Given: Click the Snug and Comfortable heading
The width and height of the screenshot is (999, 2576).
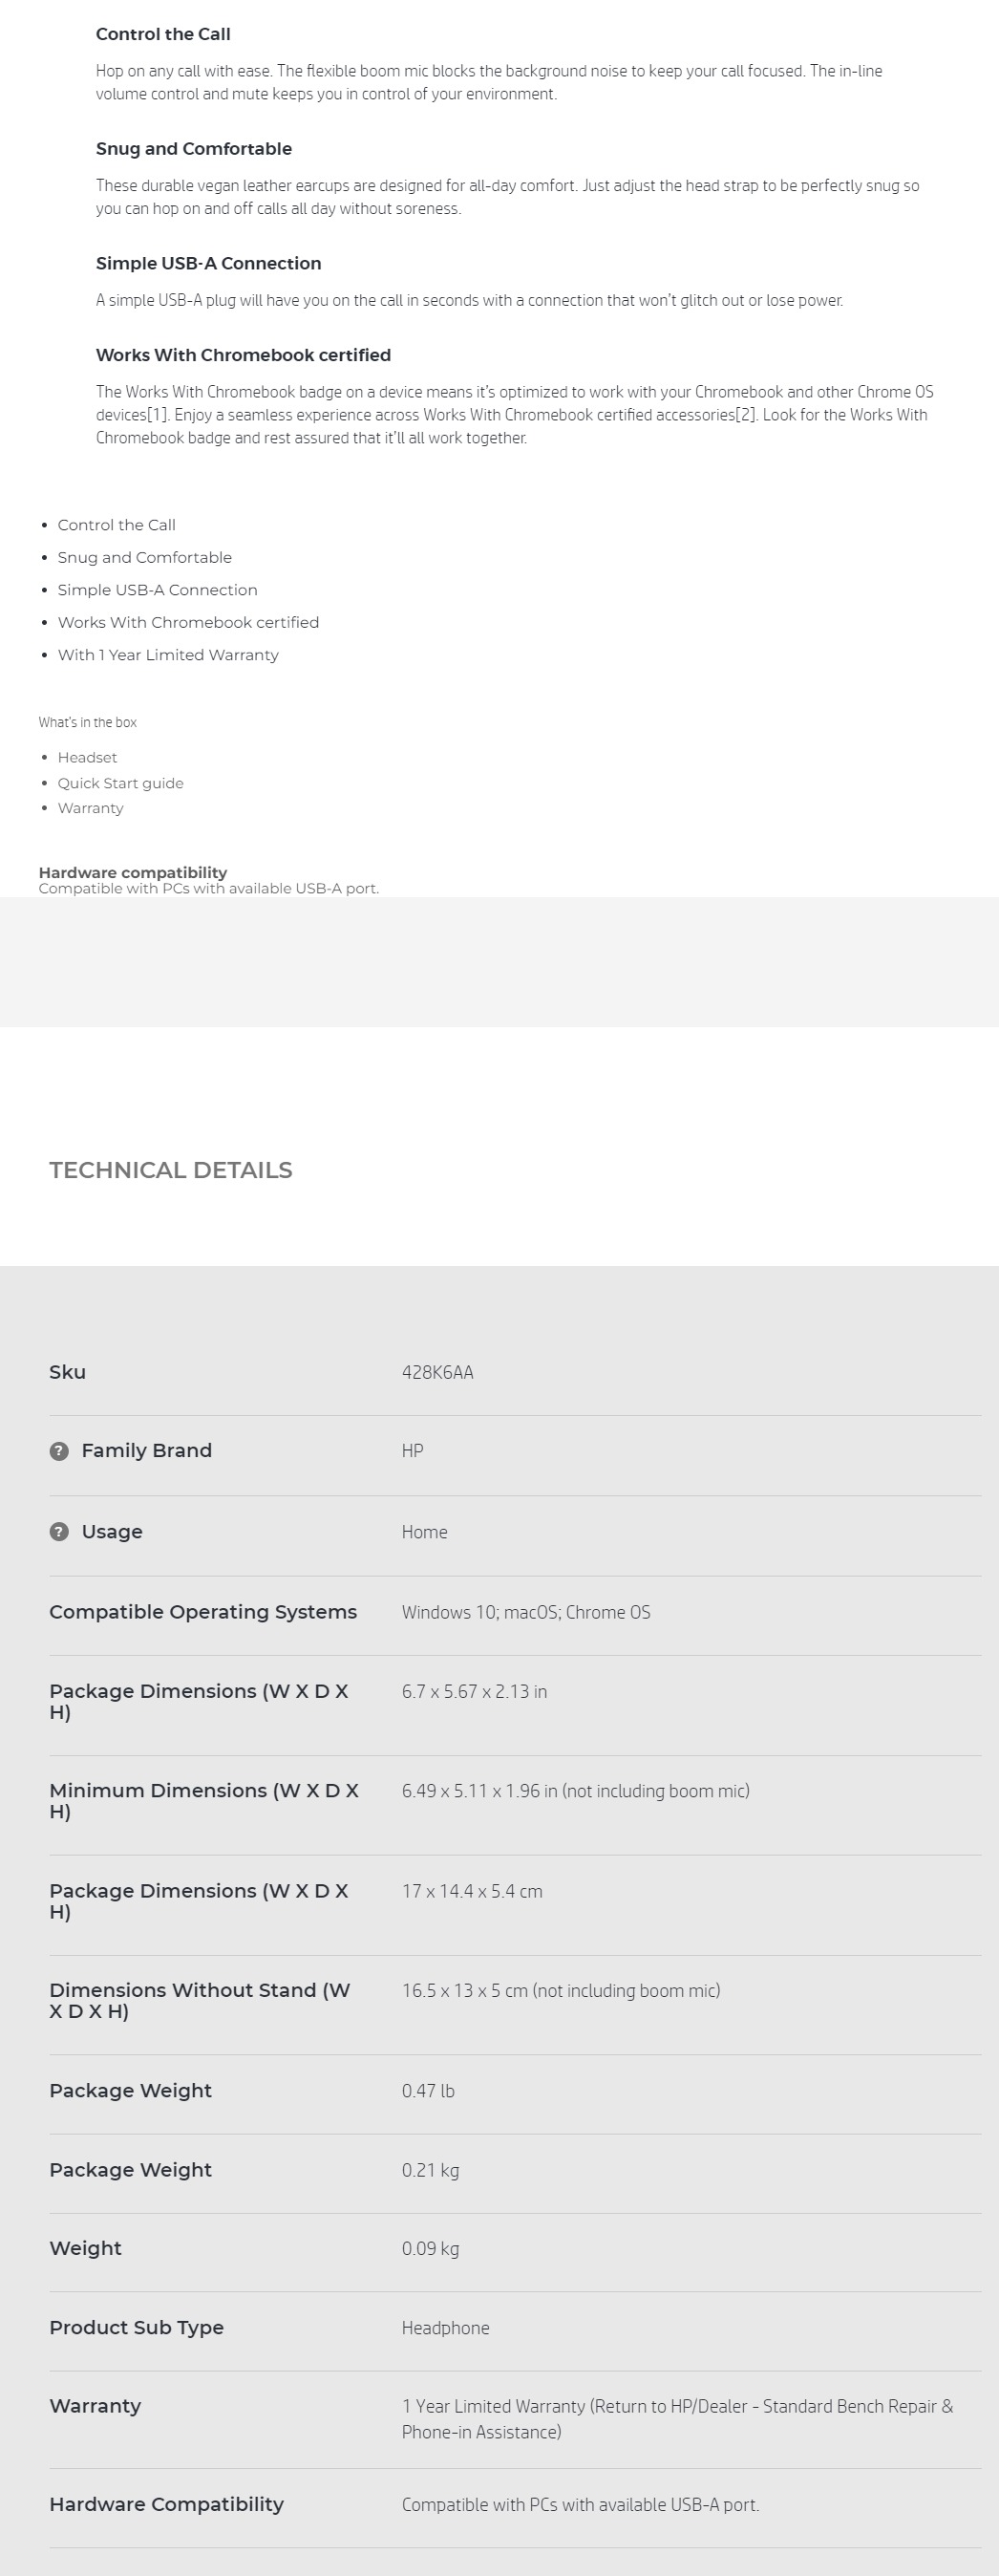Looking at the screenshot, I should click(194, 149).
